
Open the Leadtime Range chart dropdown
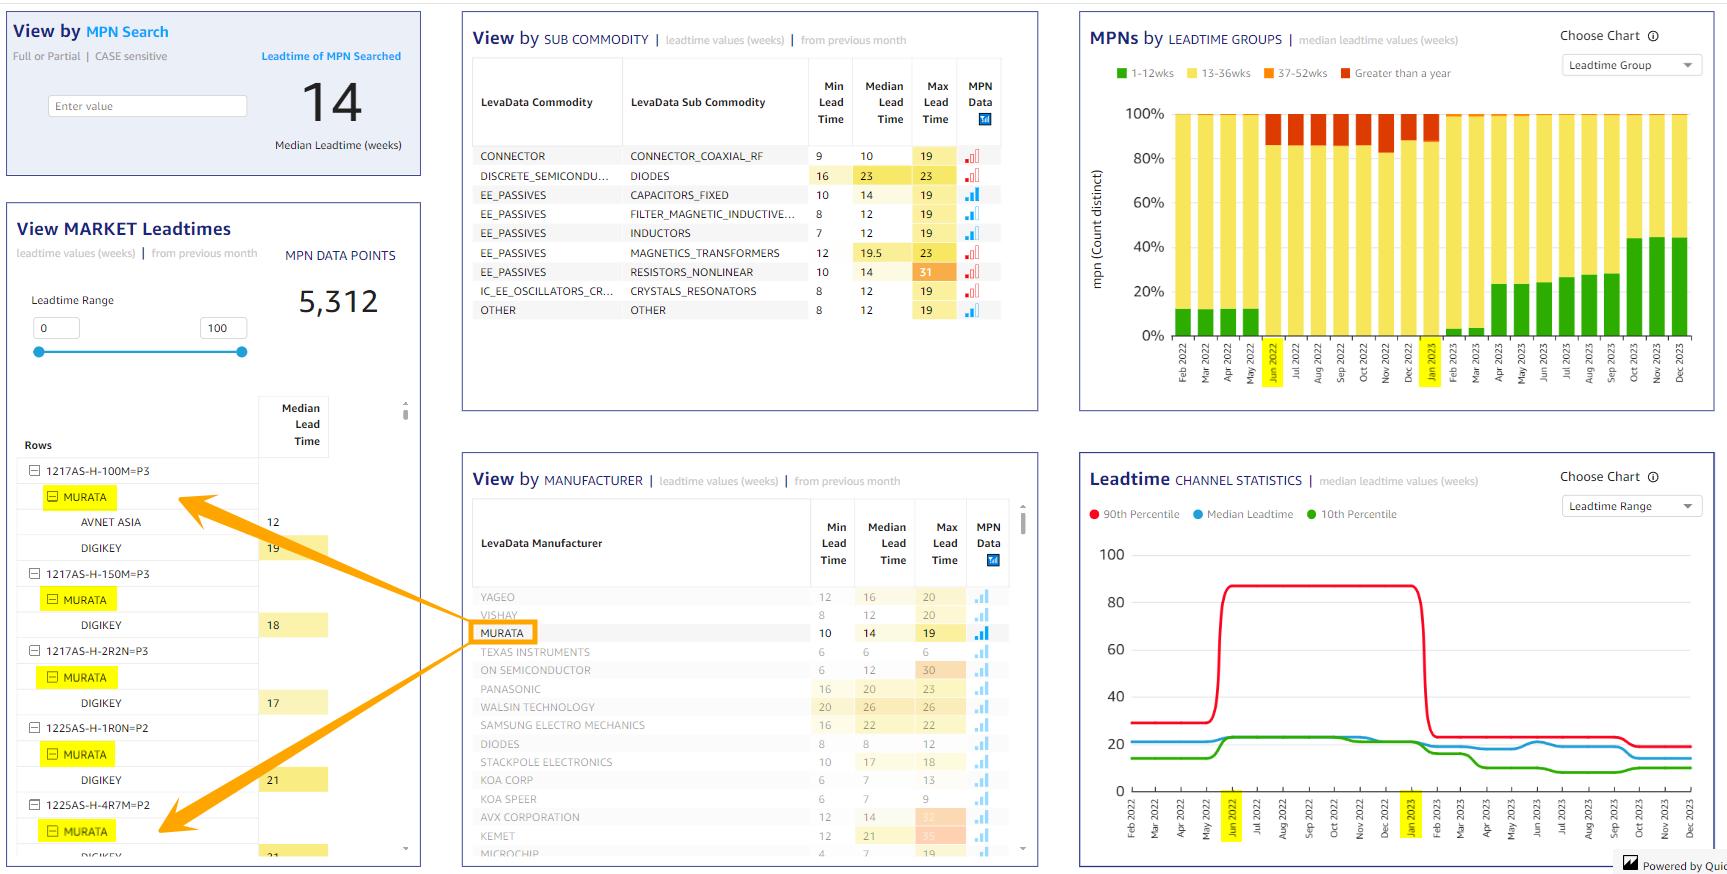pos(1631,507)
